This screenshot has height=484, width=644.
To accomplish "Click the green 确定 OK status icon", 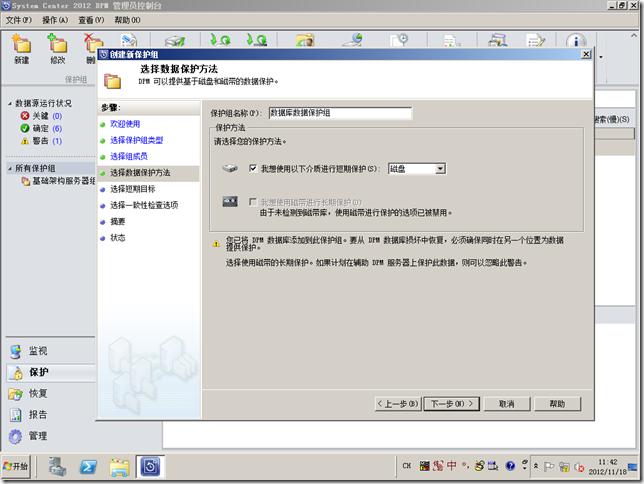I will 25,129.
